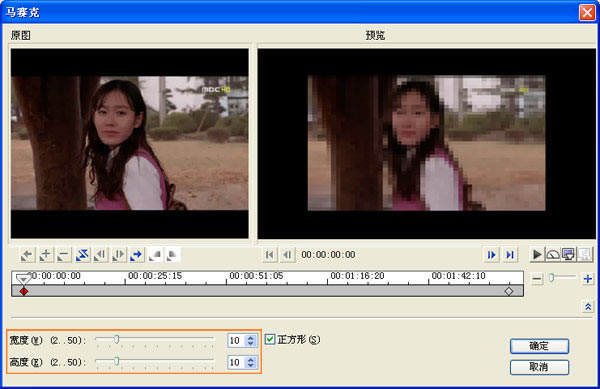Open the playback speed icon
Screen dimensions: 600x389
pyautogui.click(x=553, y=254)
